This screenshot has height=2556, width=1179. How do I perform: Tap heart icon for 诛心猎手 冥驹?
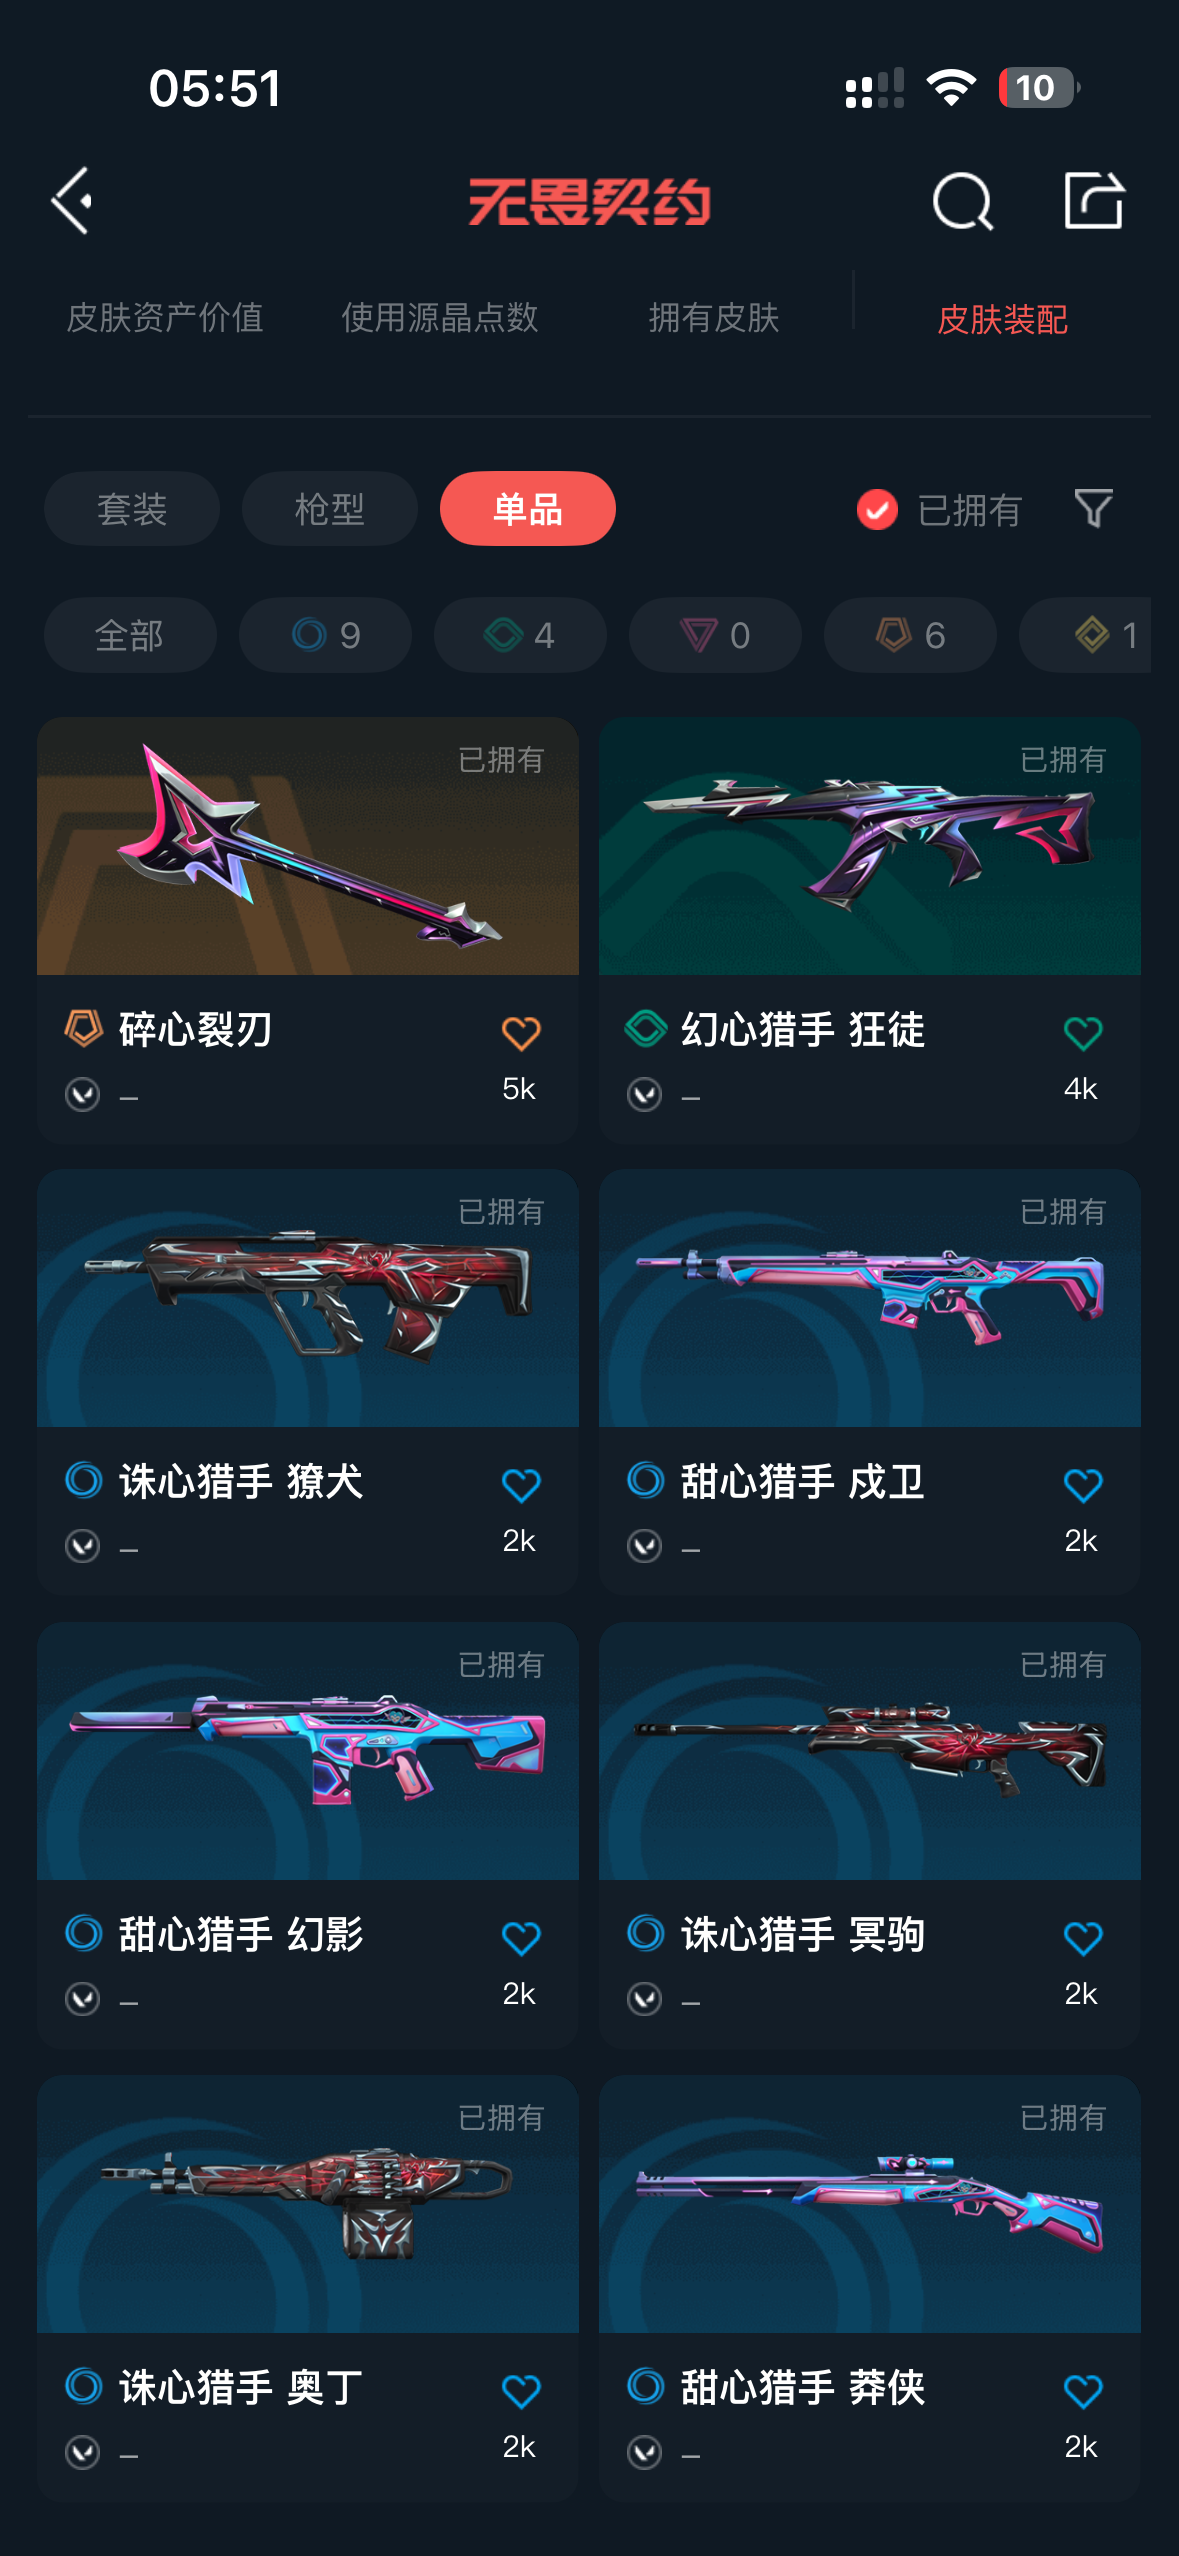click(1082, 1938)
